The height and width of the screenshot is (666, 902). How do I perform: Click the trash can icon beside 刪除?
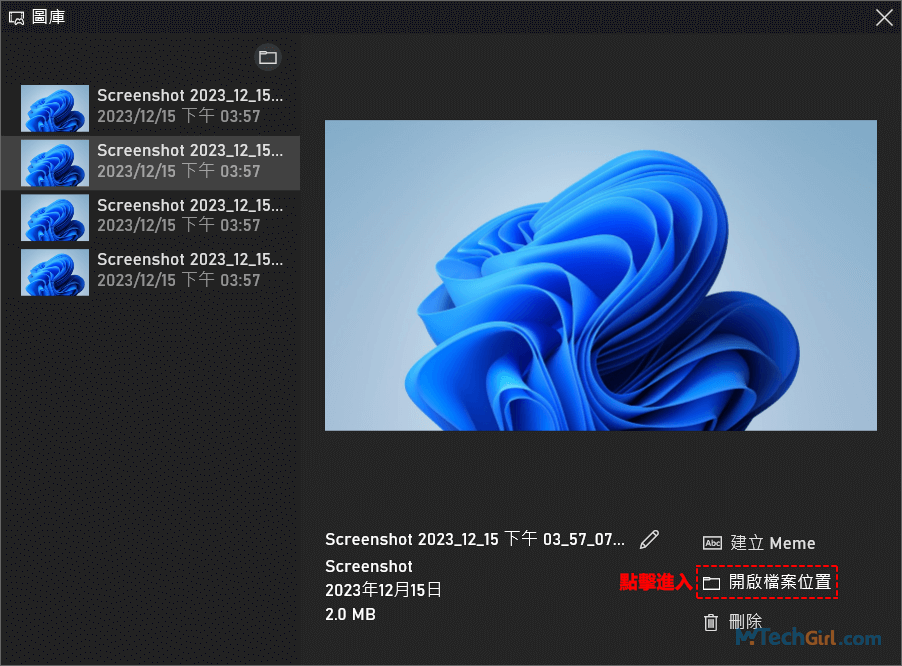tap(711, 622)
